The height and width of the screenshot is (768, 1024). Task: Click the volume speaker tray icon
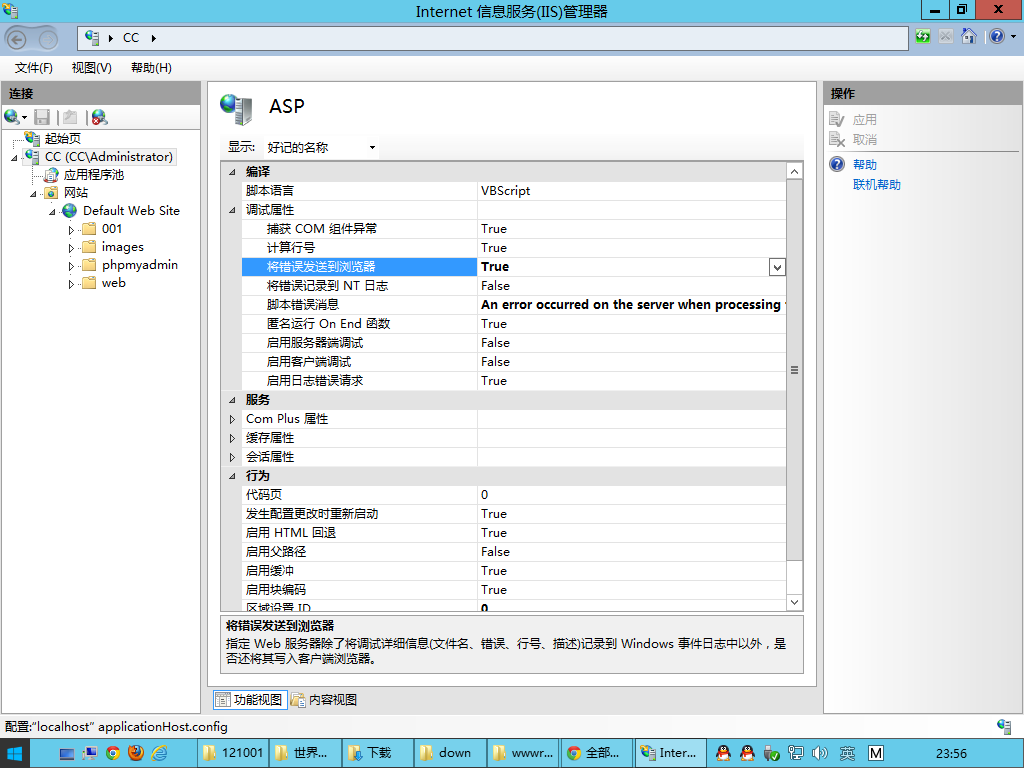click(820, 753)
